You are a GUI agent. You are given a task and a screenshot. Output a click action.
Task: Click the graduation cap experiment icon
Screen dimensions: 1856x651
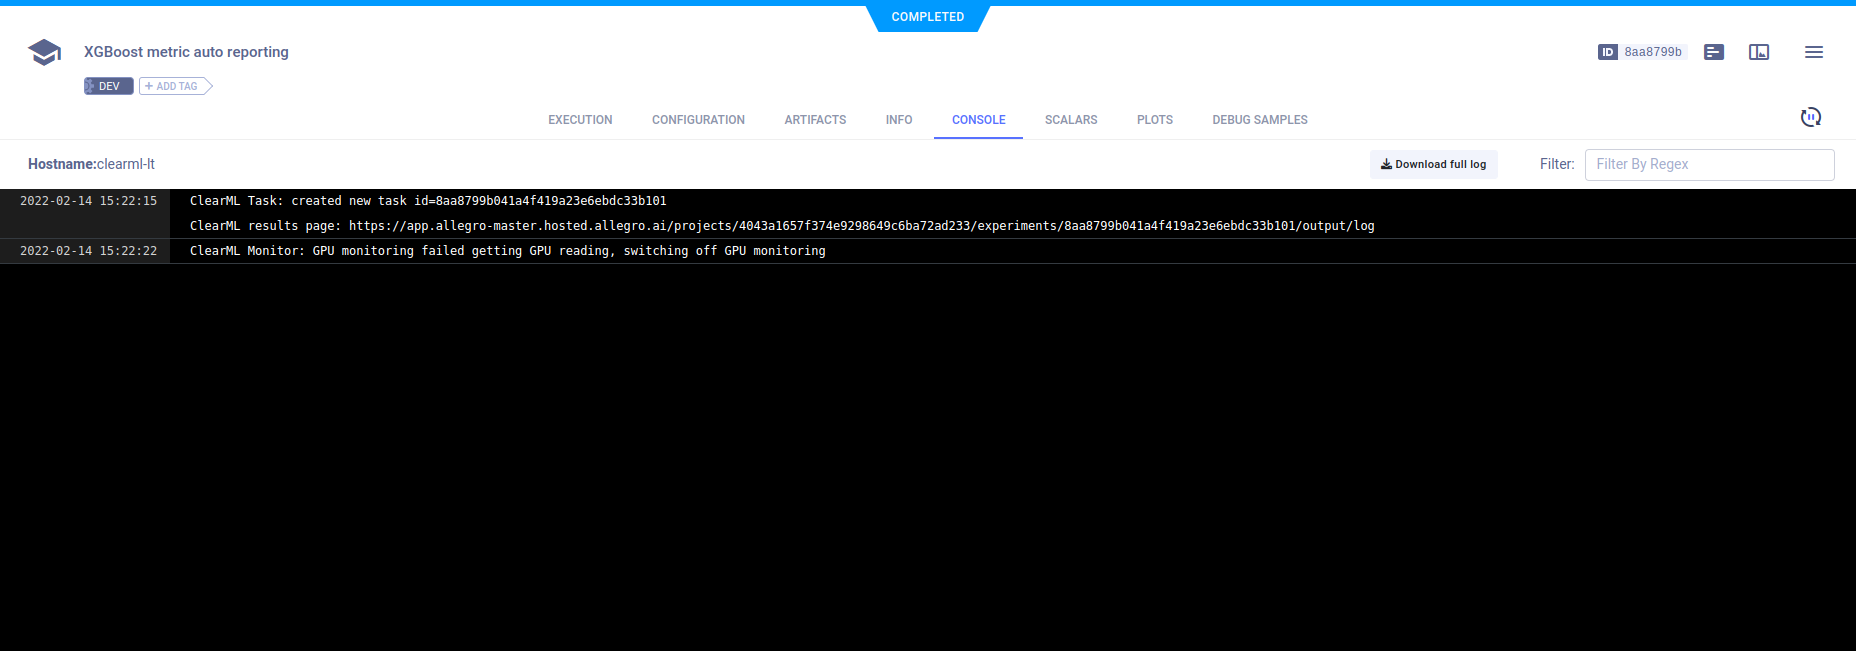tap(44, 52)
